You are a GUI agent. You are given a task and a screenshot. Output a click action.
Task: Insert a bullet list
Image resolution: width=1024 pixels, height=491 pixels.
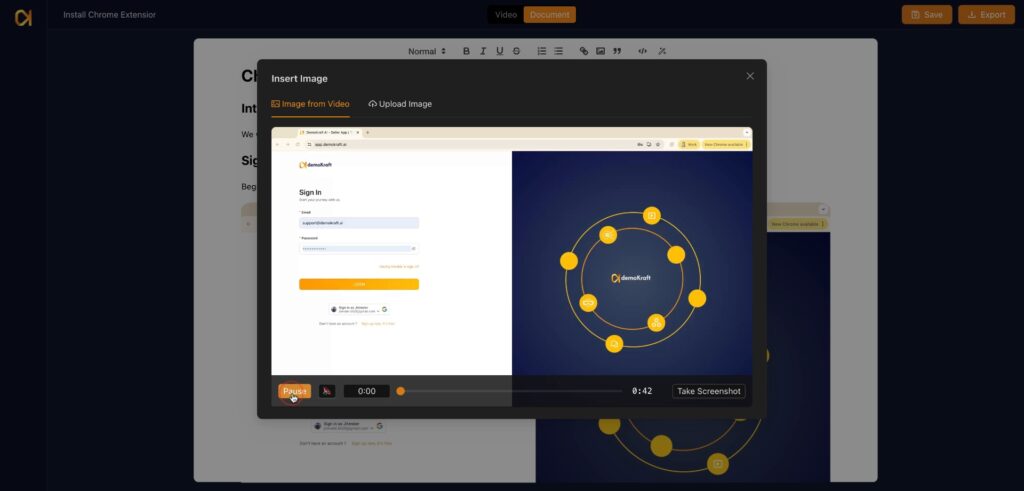(558, 51)
